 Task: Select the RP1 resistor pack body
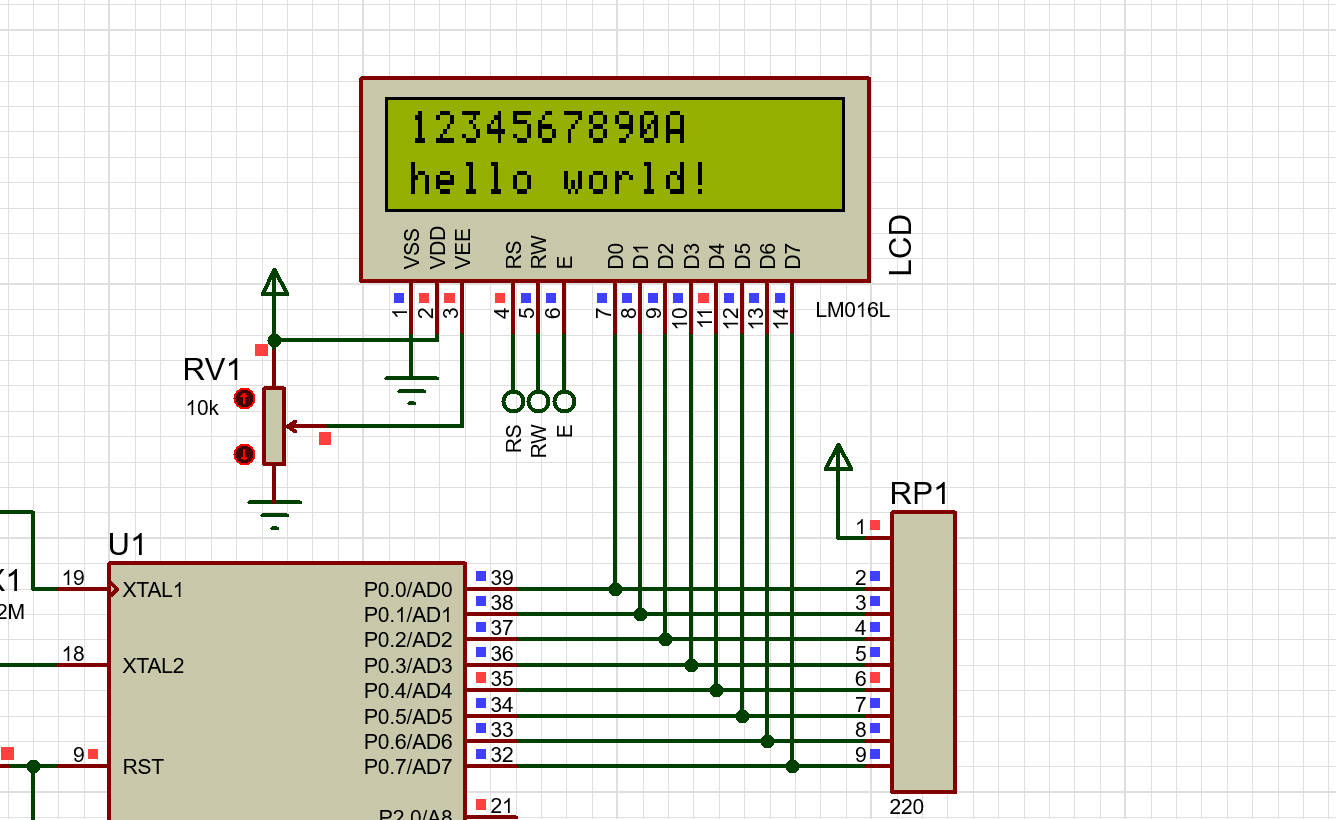(x=923, y=652)
